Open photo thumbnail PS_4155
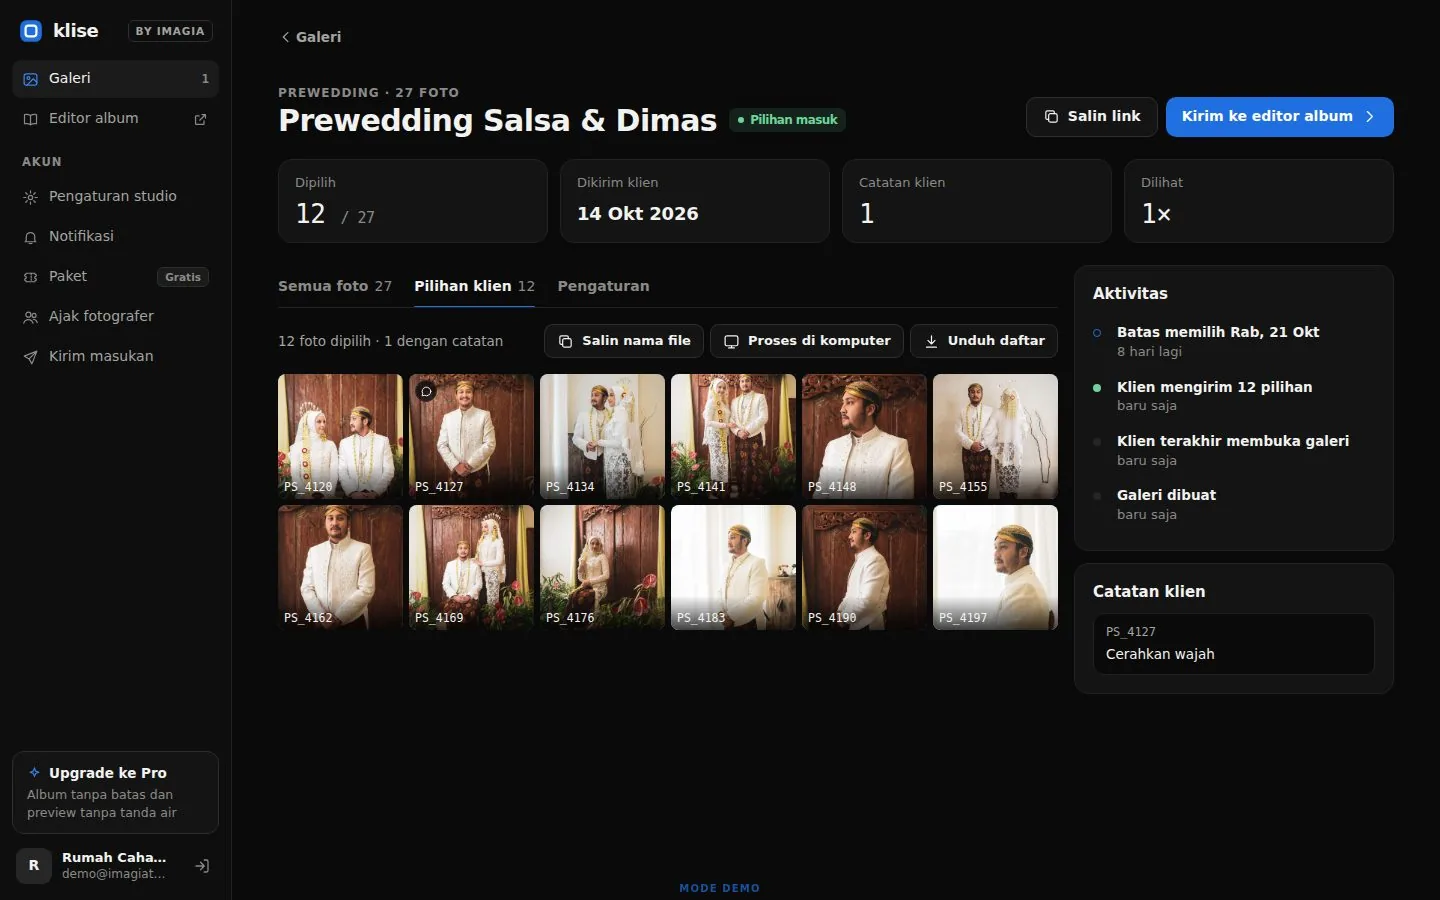This screenshot has height=900, width=1440. pos(995,436)
